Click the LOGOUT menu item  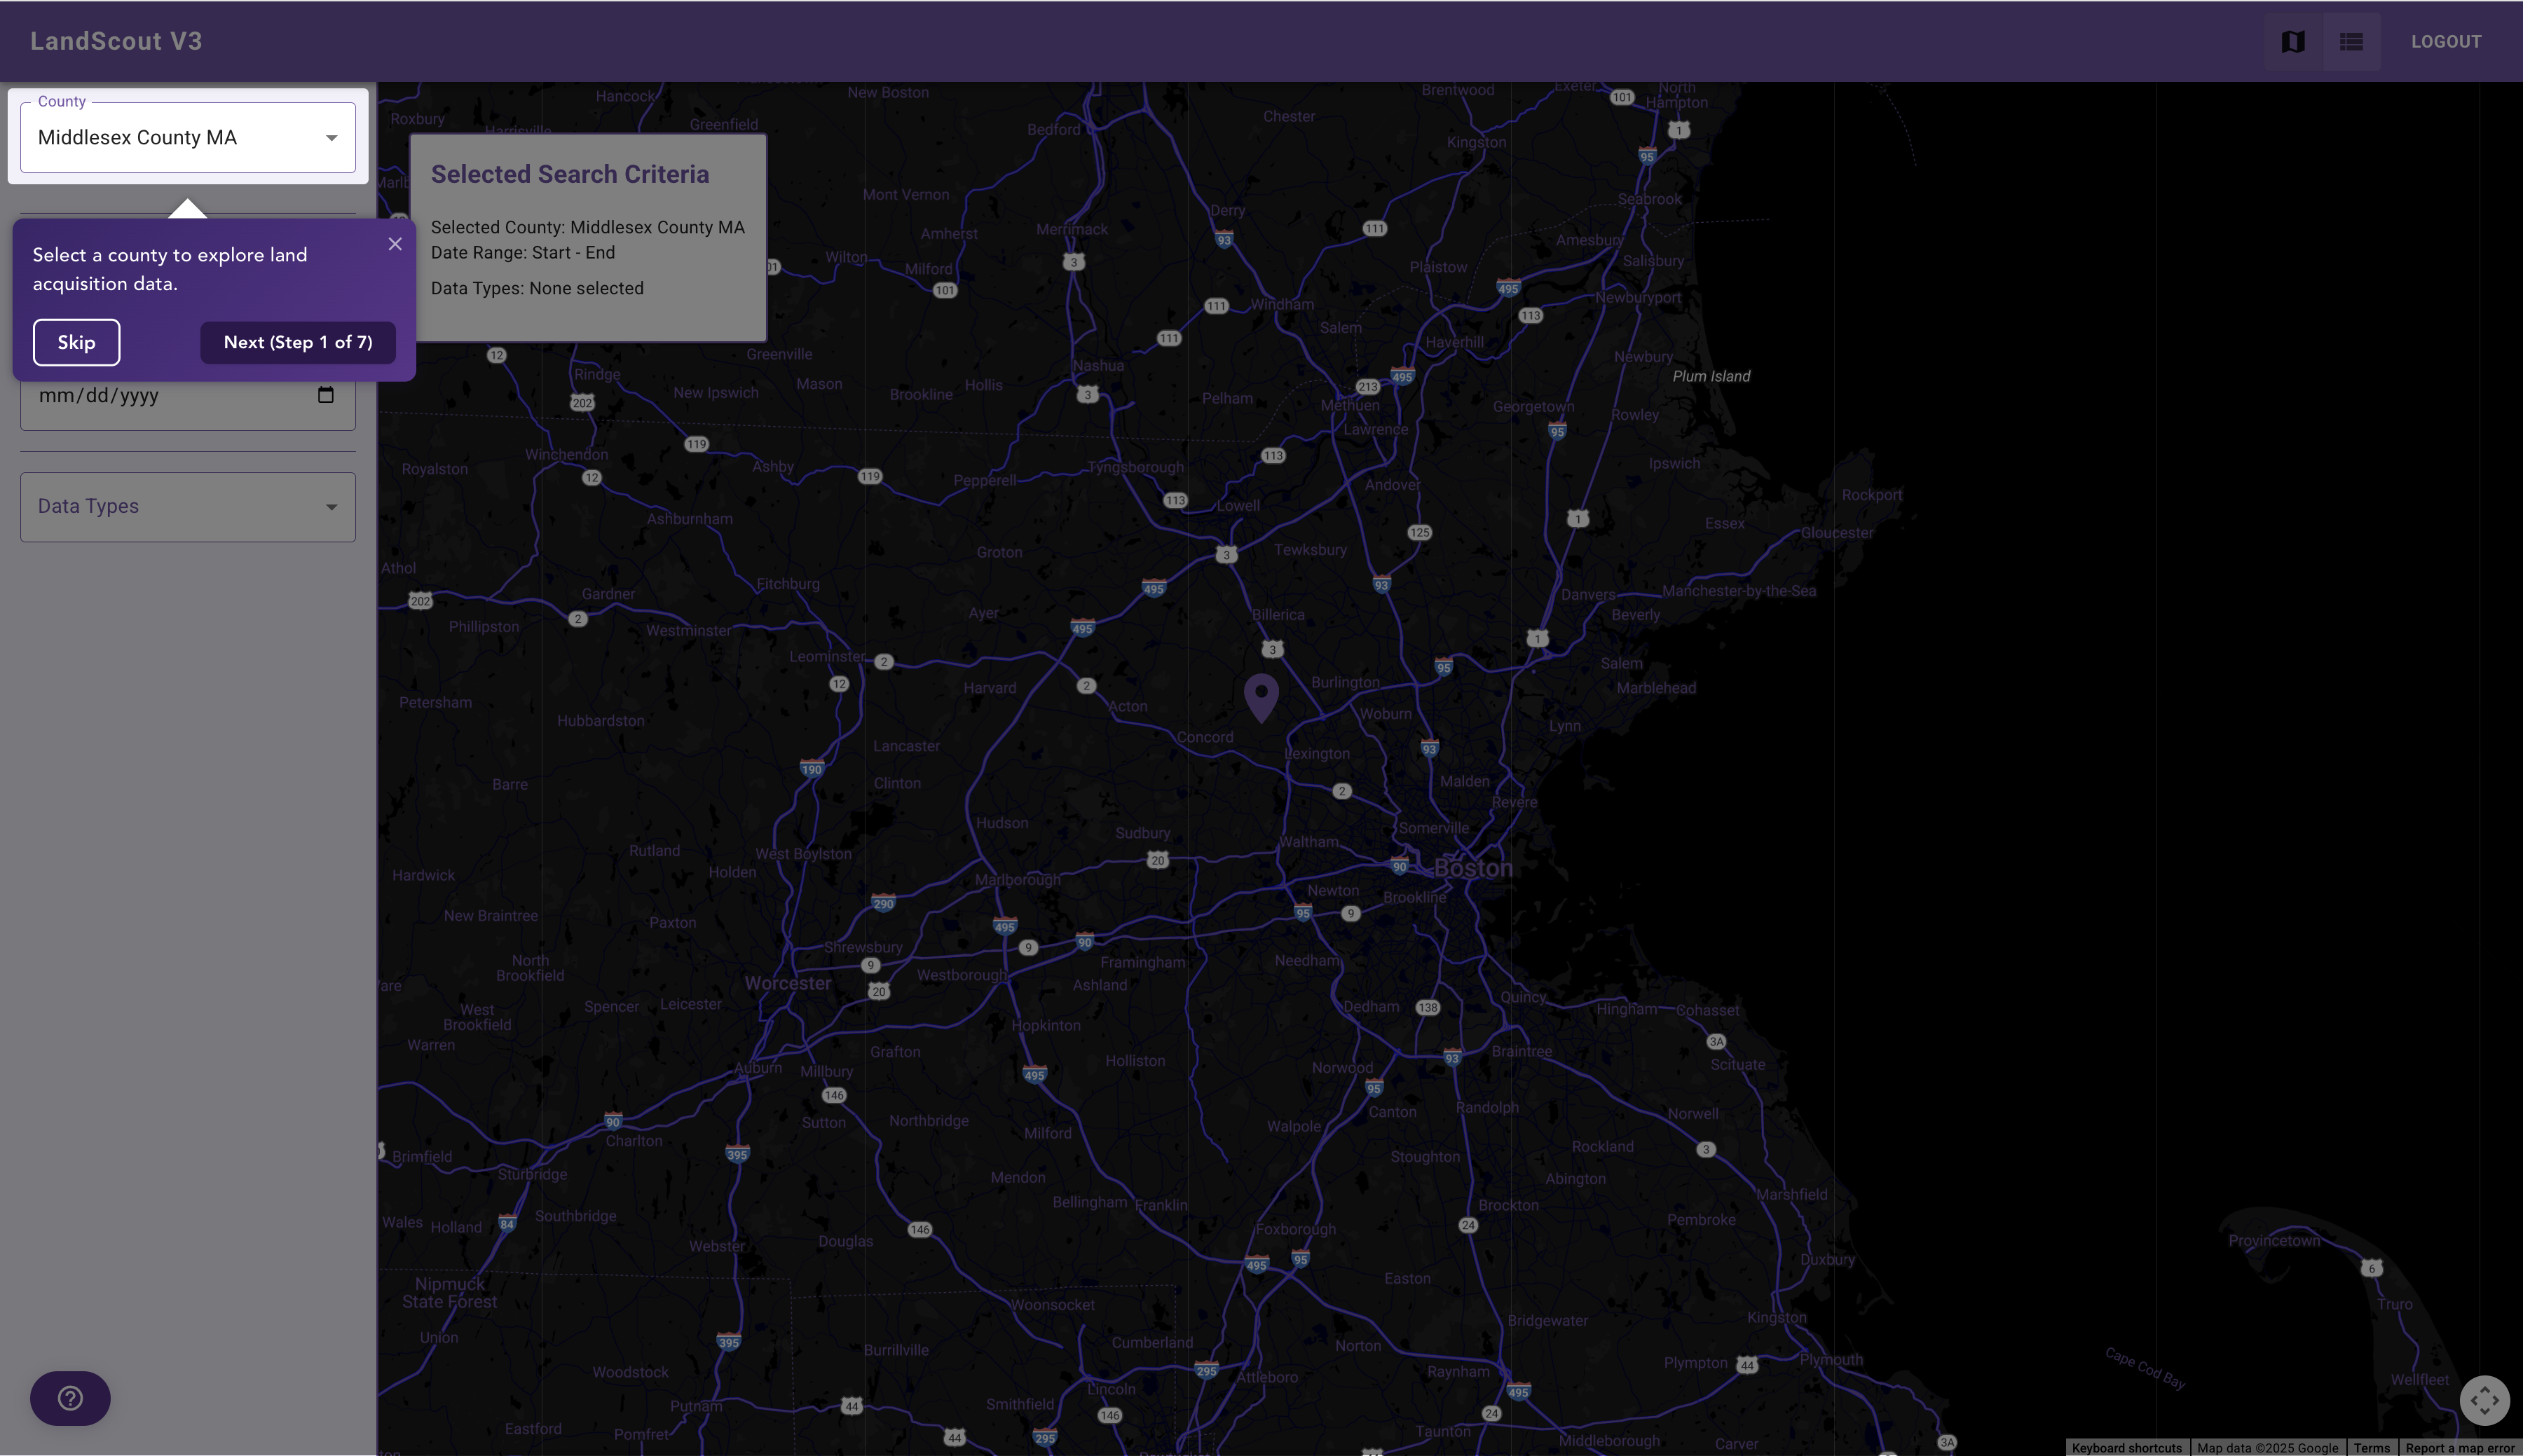2445,41
